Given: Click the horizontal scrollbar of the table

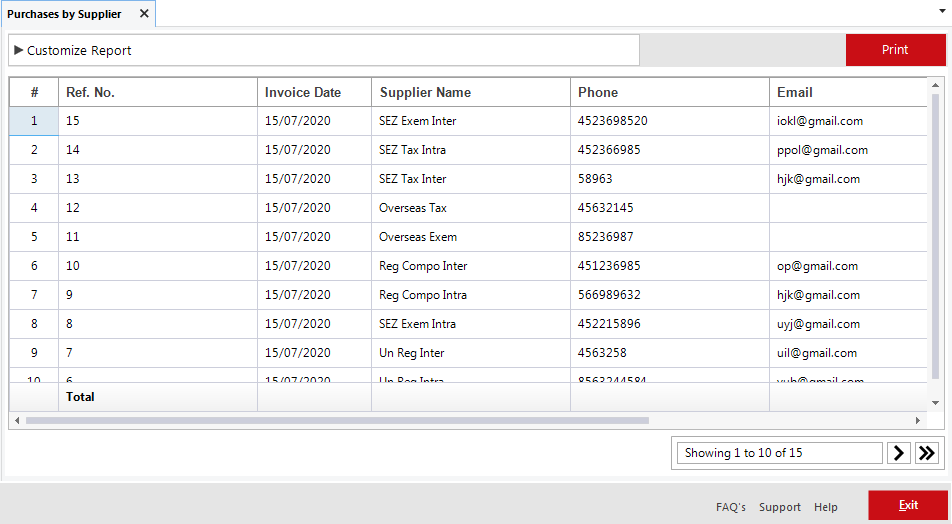Looking at the screenshot, I should (337, 420).
